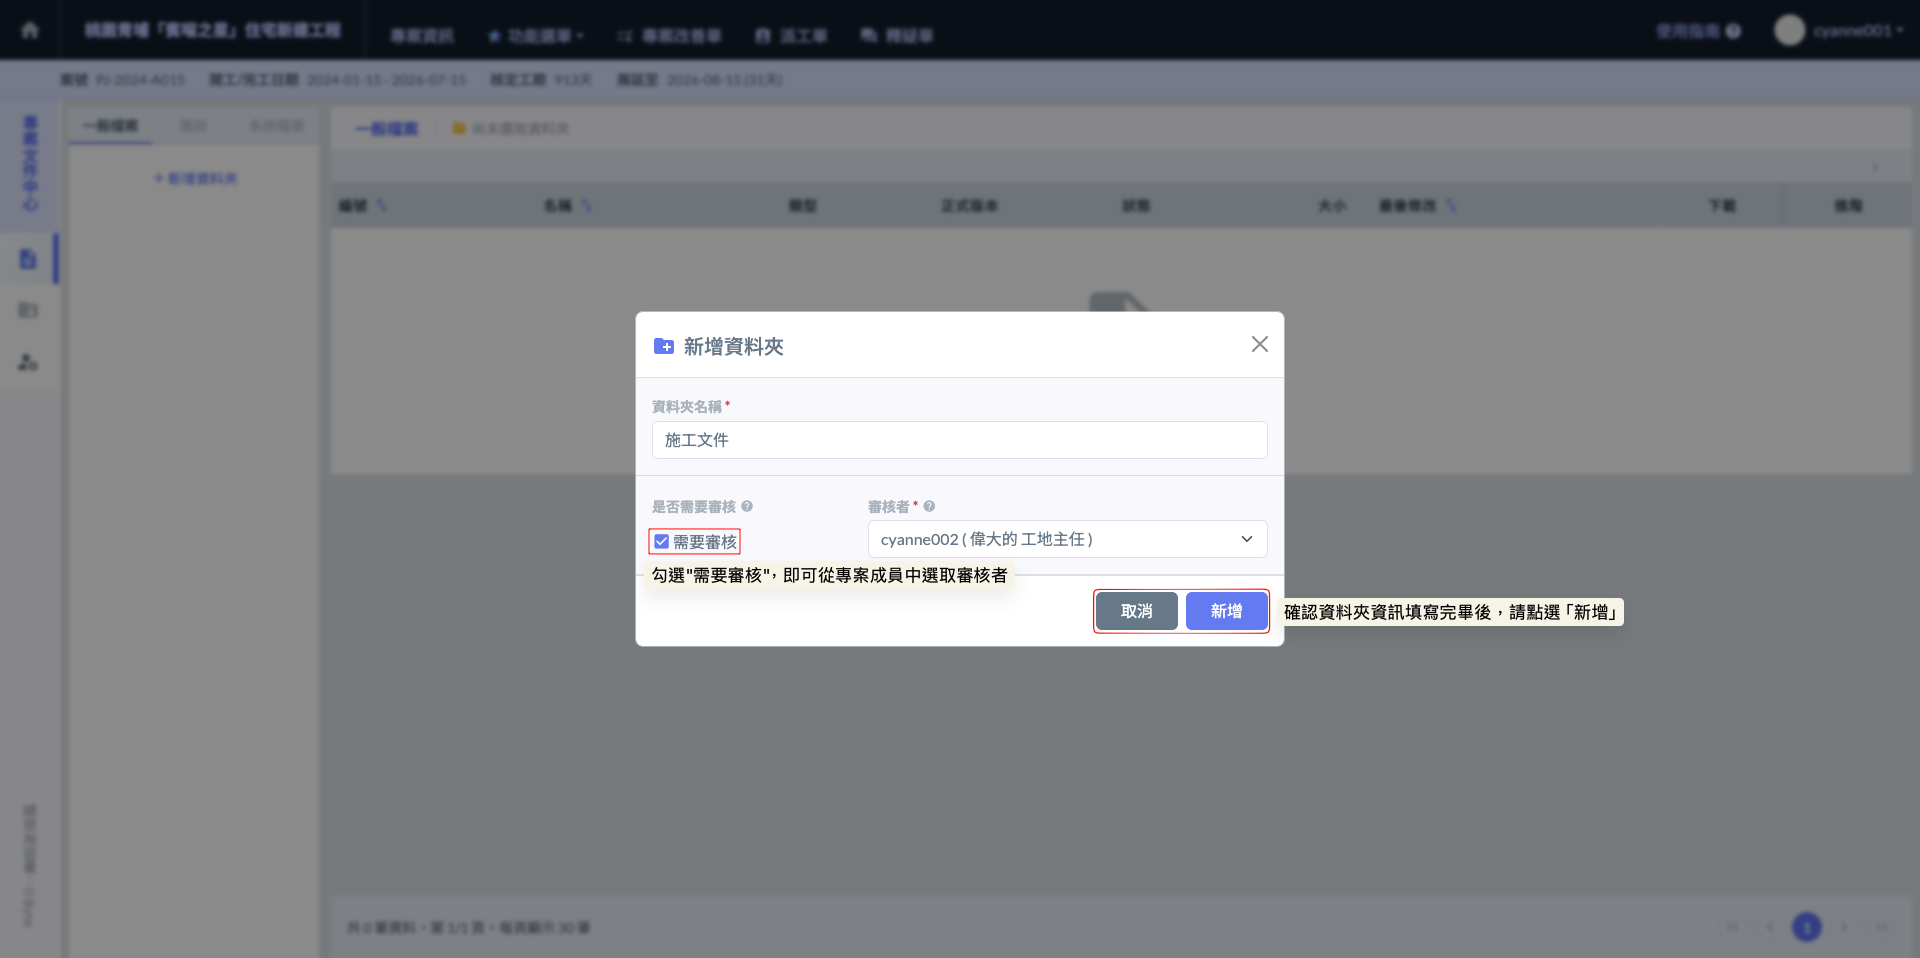Click the 取消 button
The image size is (1920, 958).
(x=1136, y=611)
